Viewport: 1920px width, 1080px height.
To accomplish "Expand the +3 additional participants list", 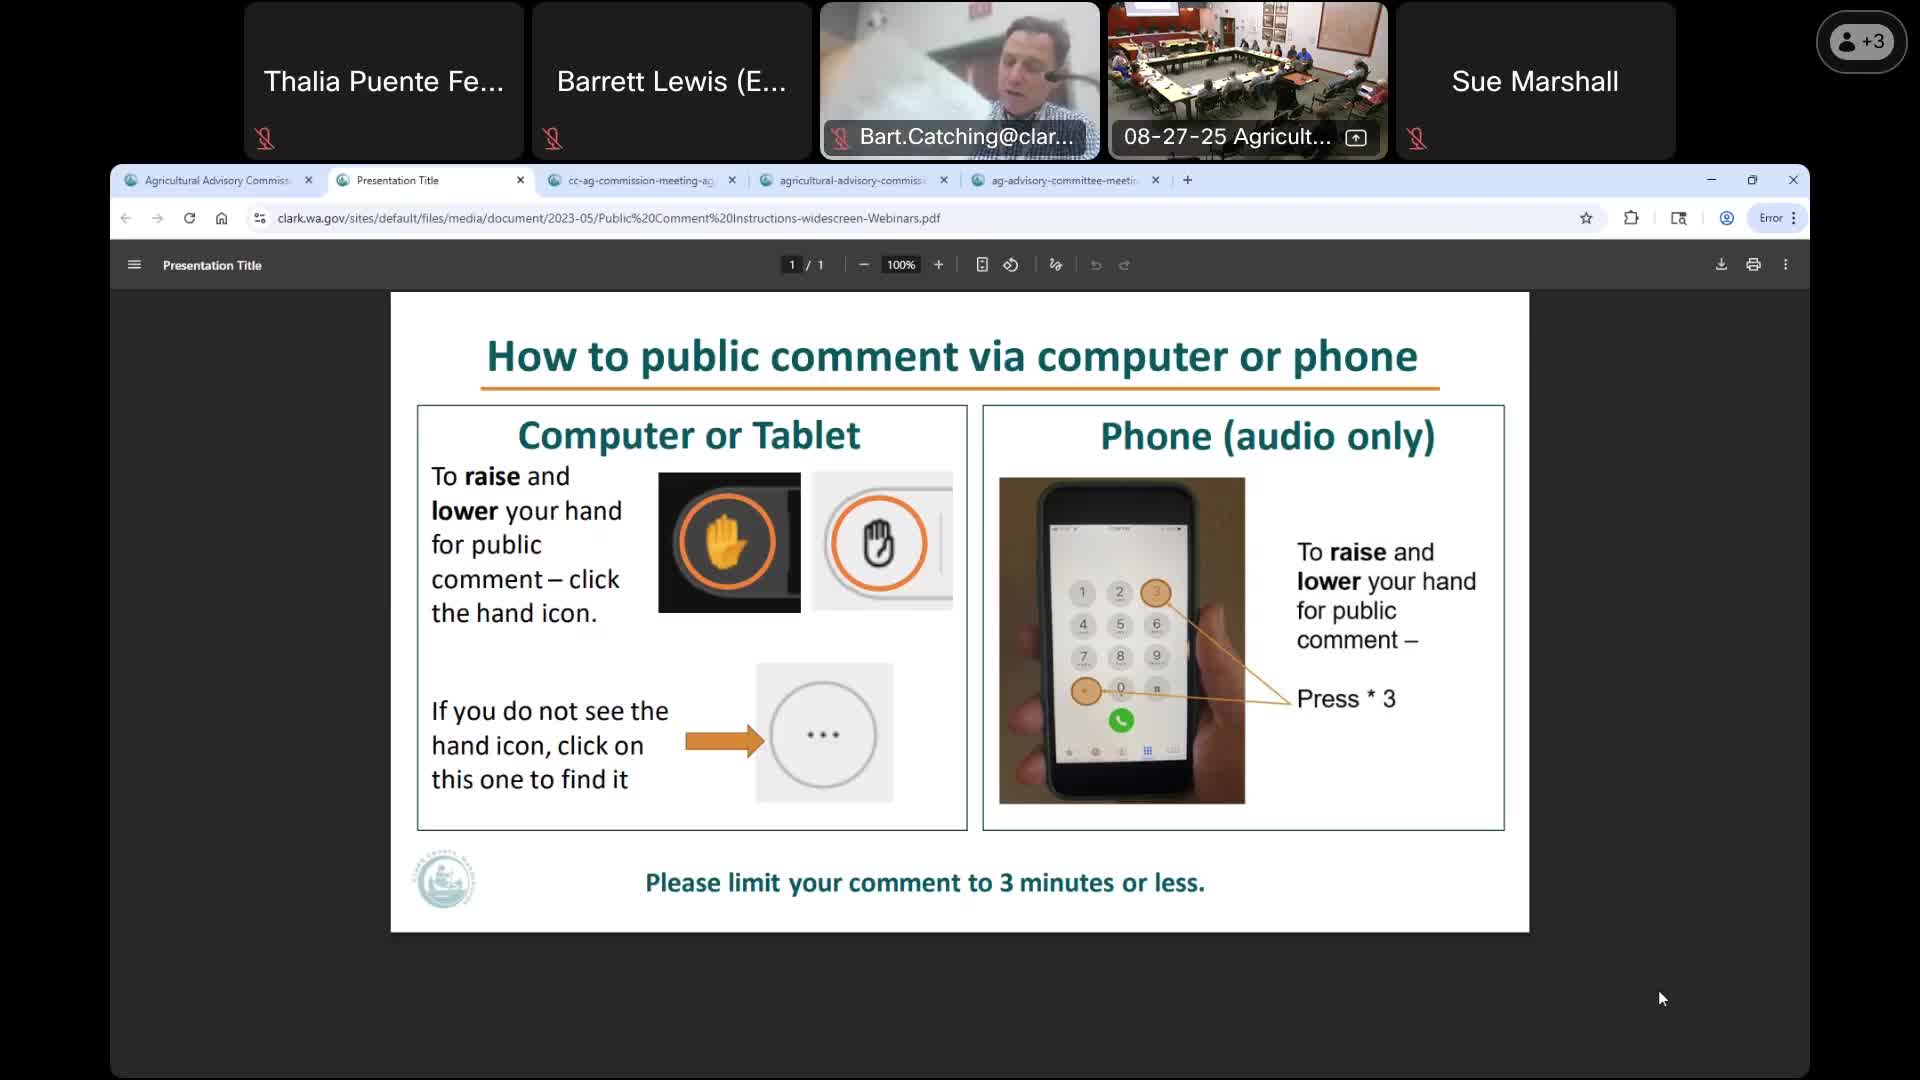I will click(x=1861, y=42).
